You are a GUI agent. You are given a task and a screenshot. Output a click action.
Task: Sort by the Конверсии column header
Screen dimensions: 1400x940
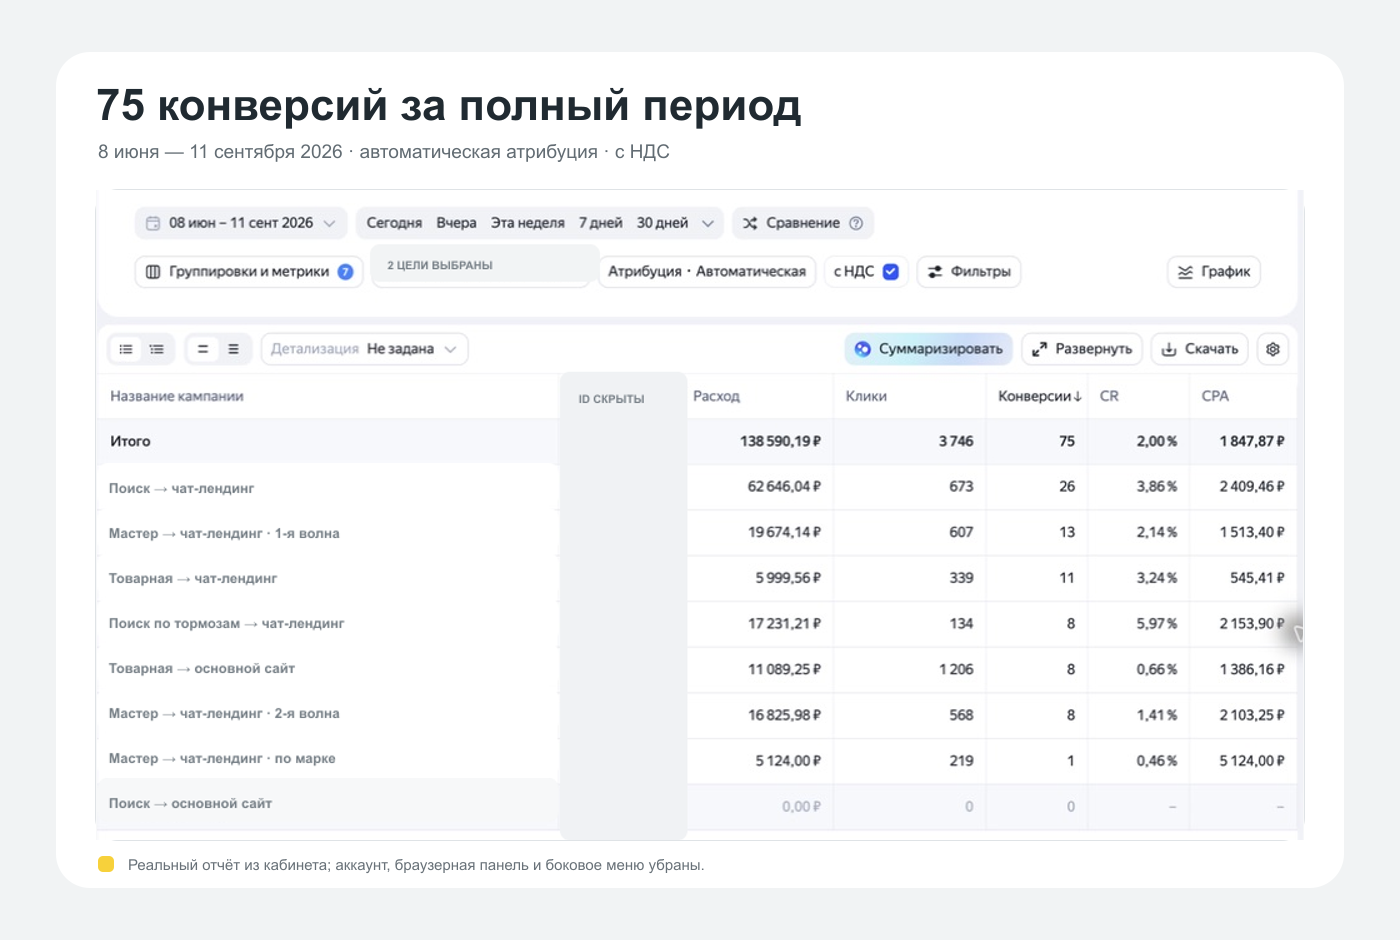tap(1034, 396)
